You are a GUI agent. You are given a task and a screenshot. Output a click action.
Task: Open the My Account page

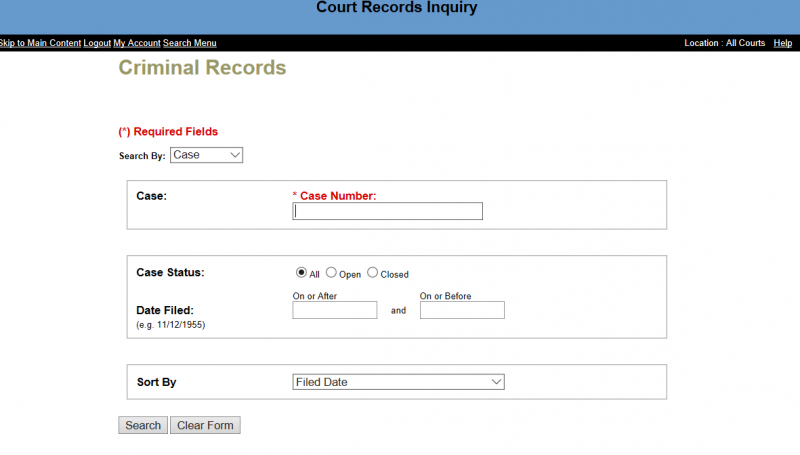coord(137,43)
